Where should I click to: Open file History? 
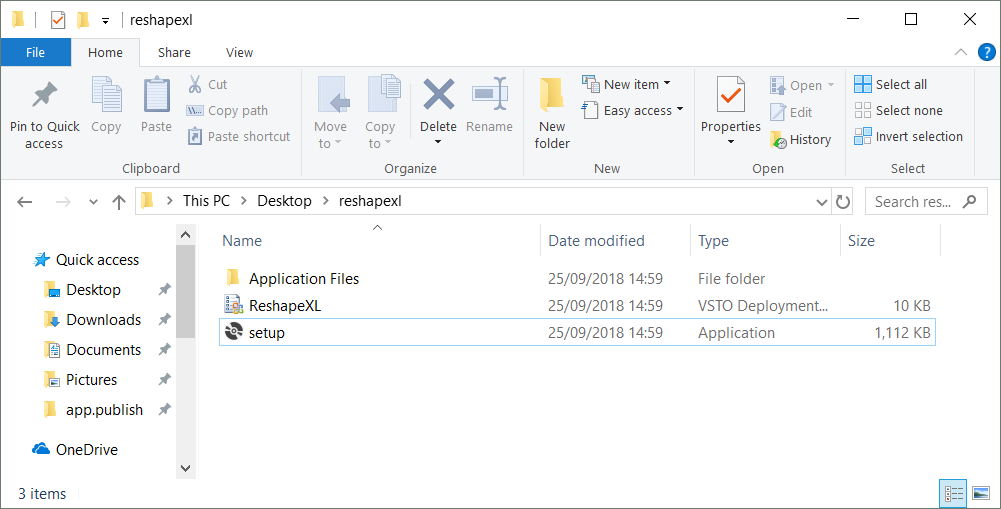[801, 139]
